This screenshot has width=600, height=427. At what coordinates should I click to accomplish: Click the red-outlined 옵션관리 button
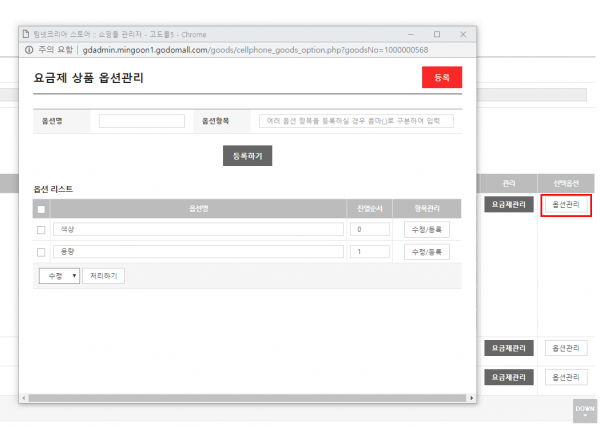(565, 205)
